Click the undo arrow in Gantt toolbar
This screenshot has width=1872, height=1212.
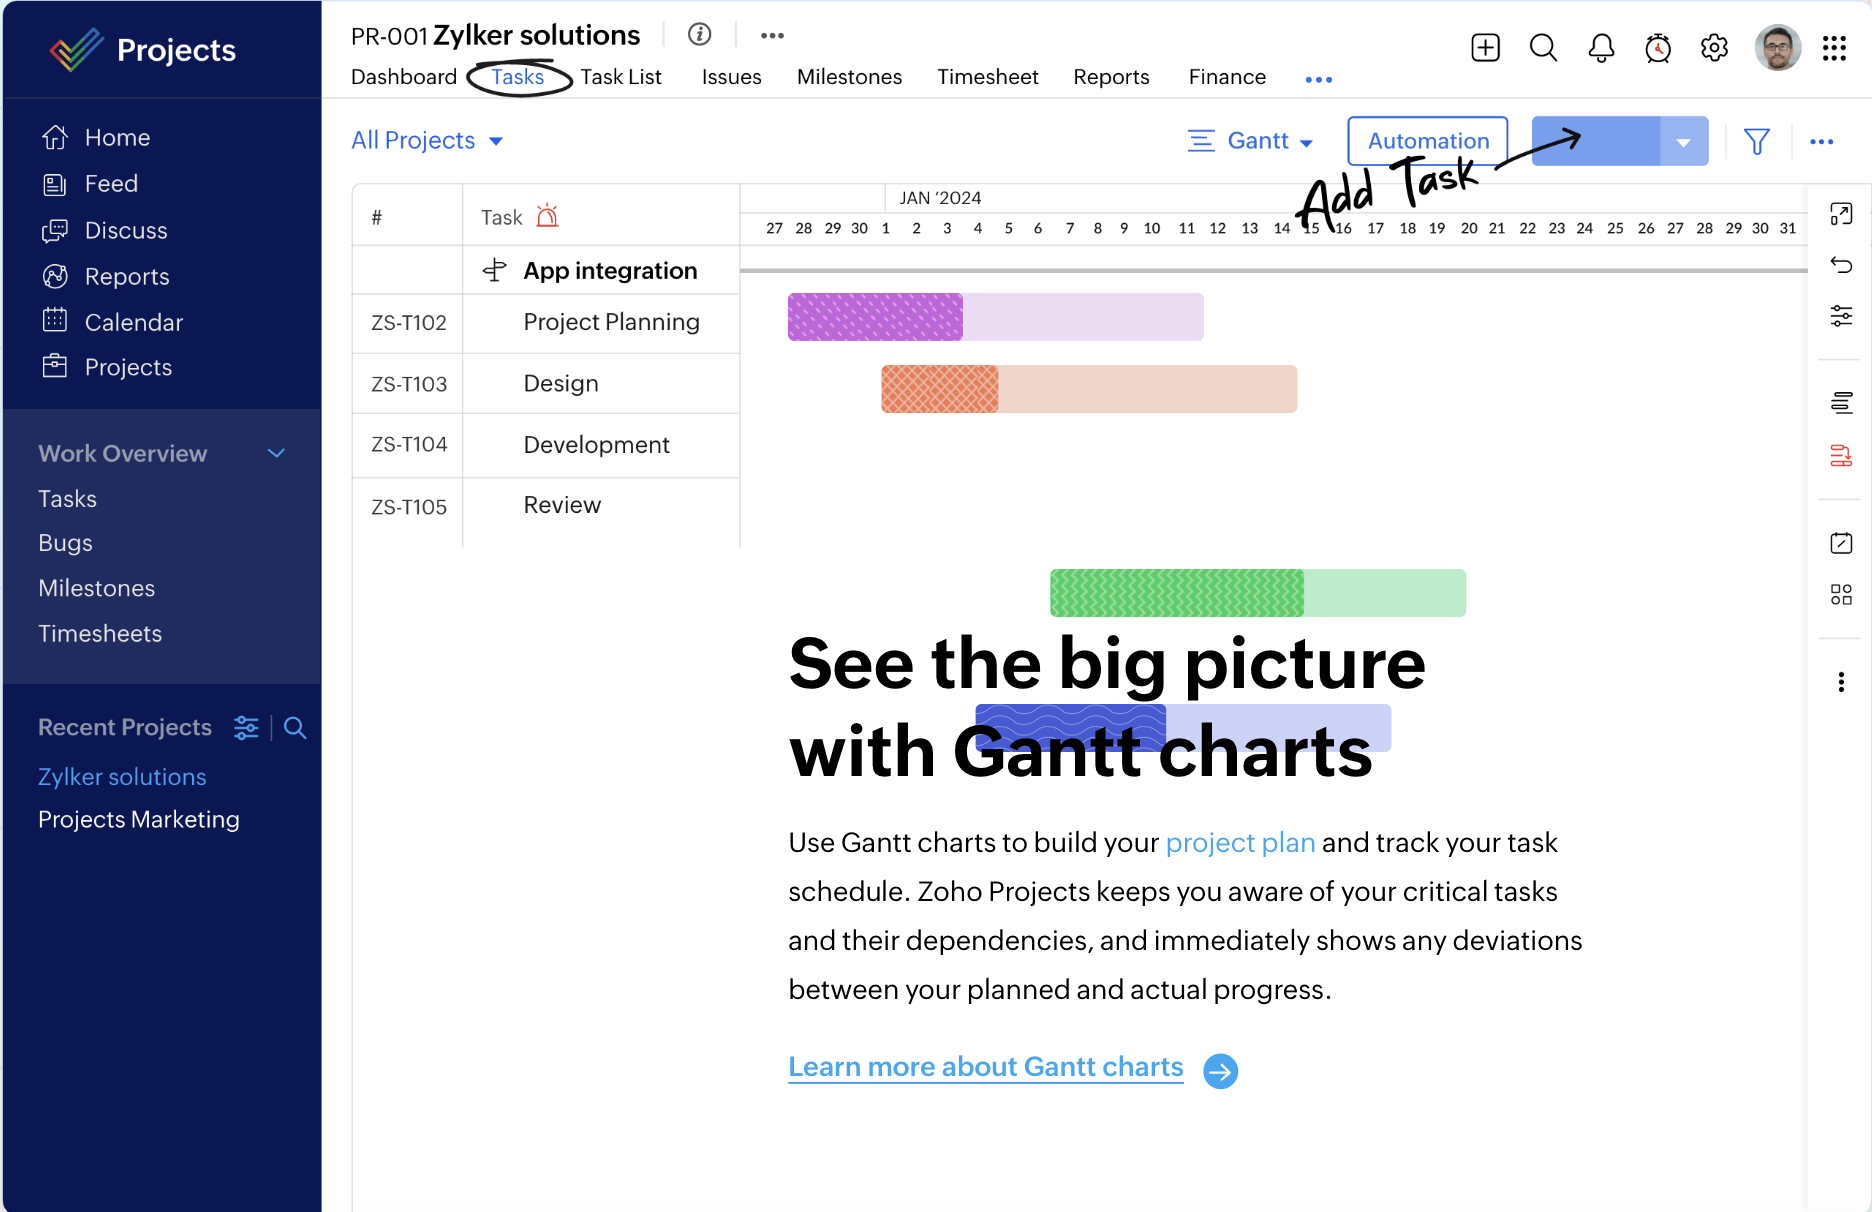[1841, 265]
